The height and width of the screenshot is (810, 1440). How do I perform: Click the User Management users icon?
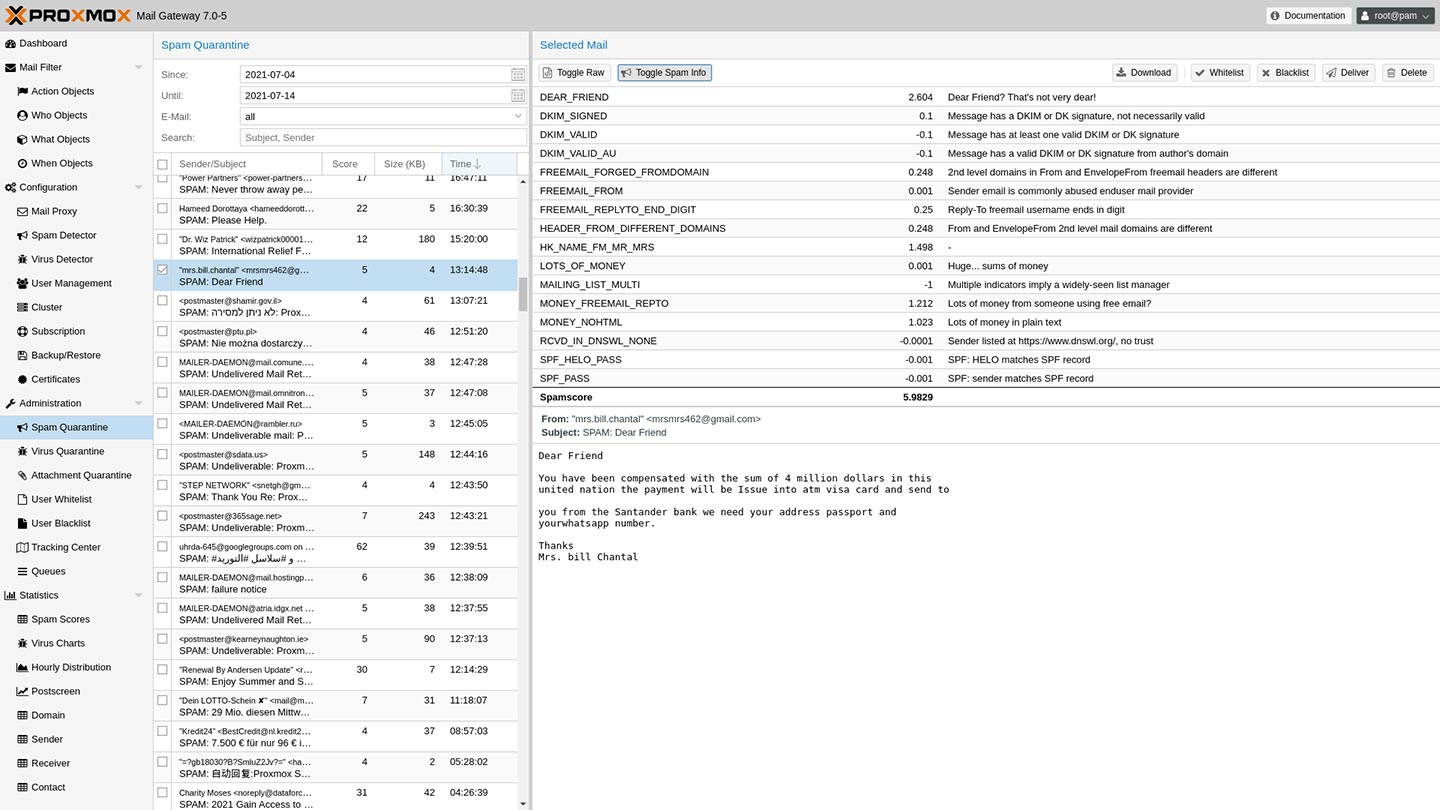pos(22,283)
